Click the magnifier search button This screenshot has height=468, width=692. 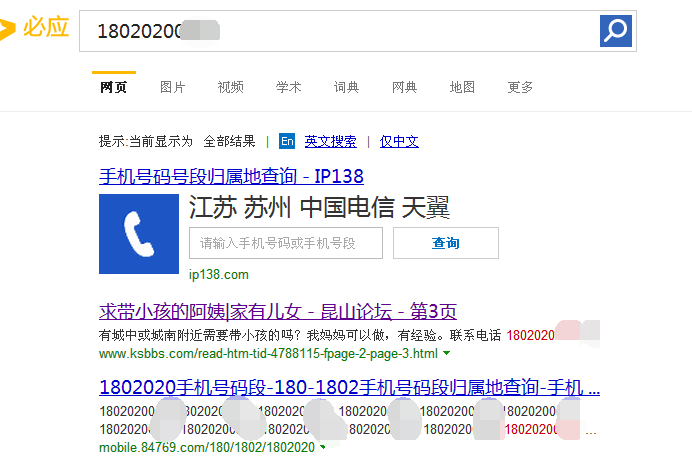click(x=616, y=30)
